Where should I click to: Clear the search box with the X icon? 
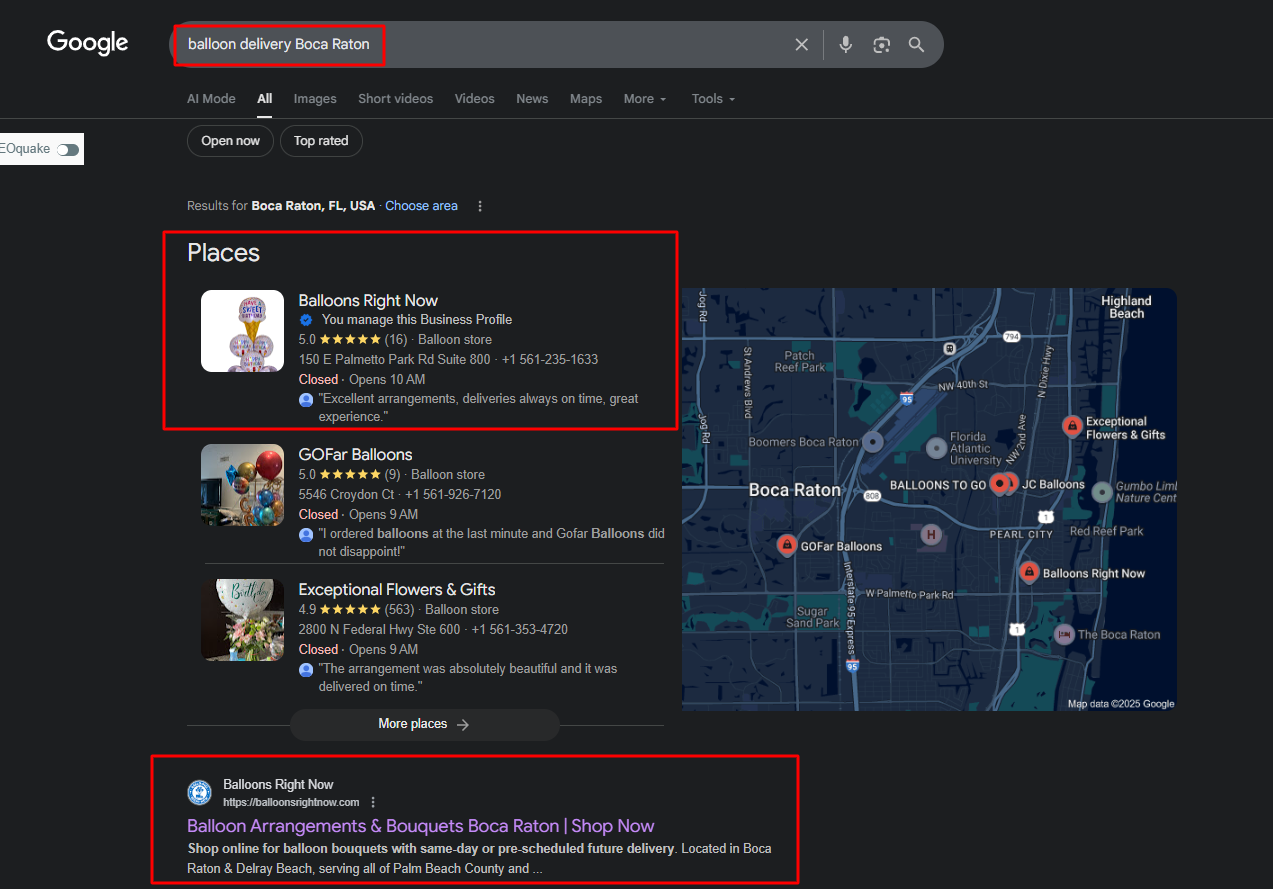tap(801, 45)
